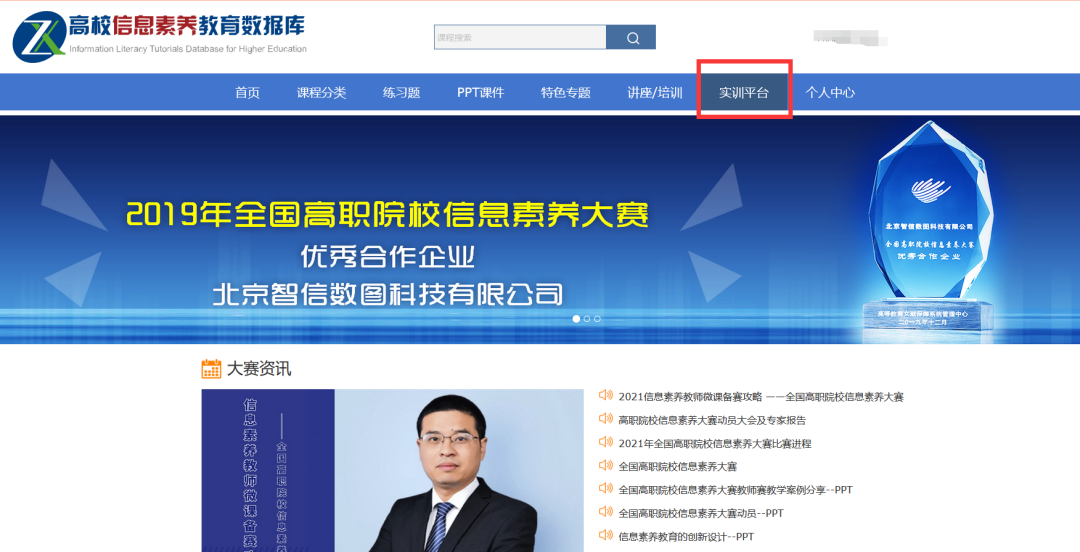Open 讲座/培训 navigation item

[655, 92]
